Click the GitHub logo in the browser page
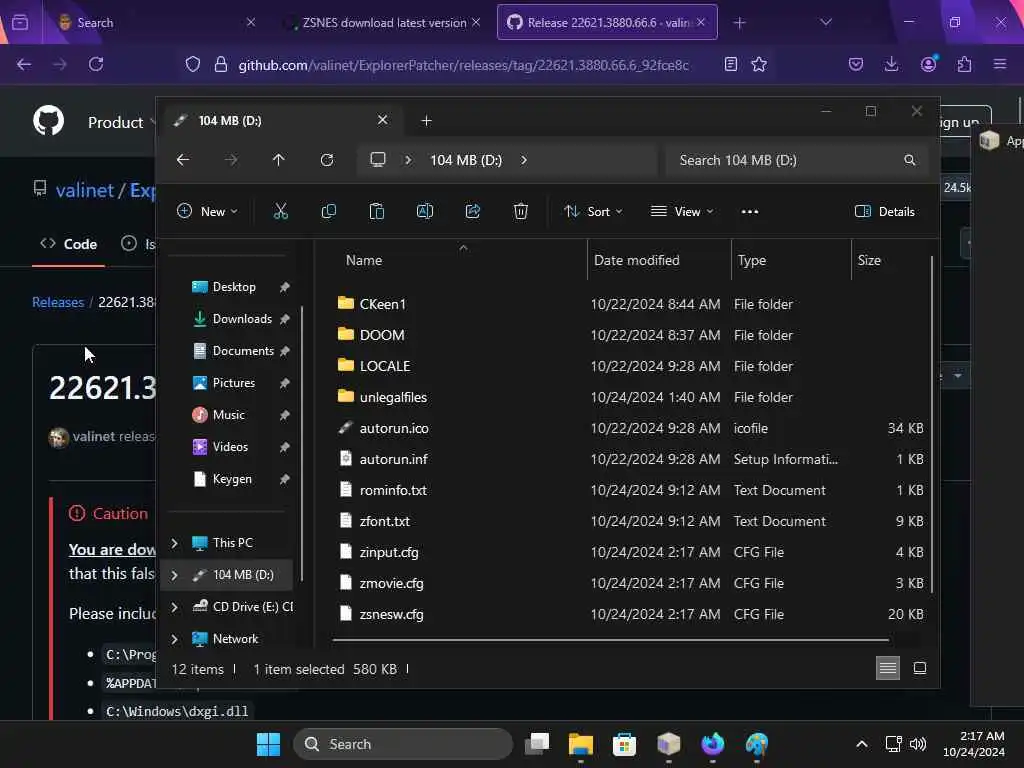The width and height of the screenshot is (1024, 768). tap(49, 121)
